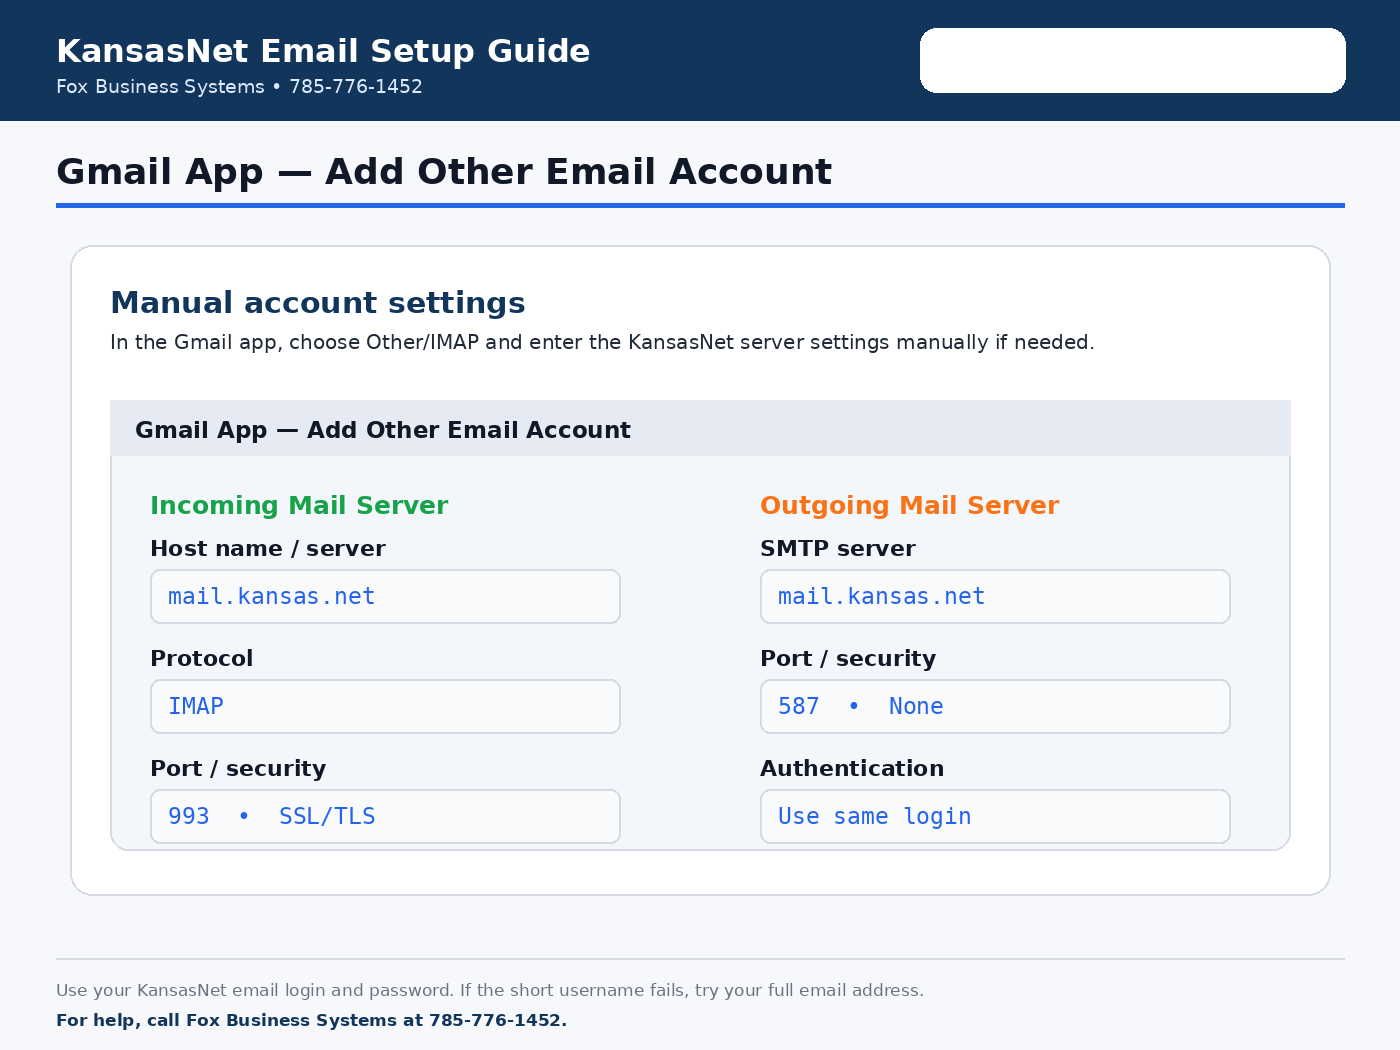Click the Authentication label
Screen dimensions: 1400x1050
(x=852, y=769)
